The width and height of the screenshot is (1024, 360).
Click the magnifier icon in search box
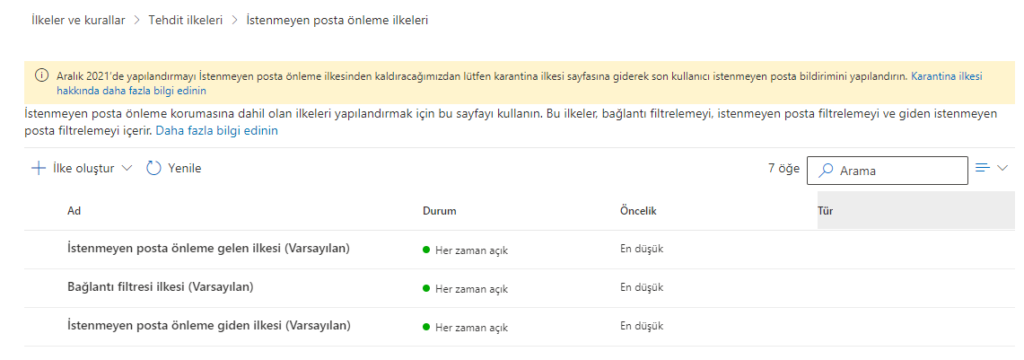[x=827, y=170]
